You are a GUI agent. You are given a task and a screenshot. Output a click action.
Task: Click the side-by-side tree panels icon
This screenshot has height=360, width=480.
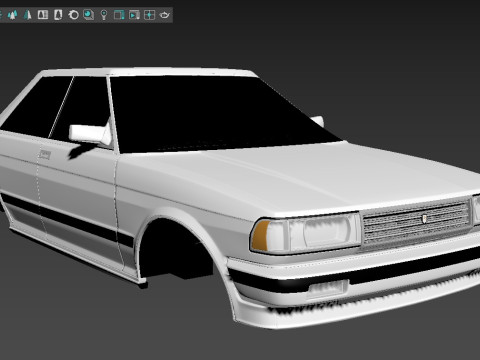43,15
